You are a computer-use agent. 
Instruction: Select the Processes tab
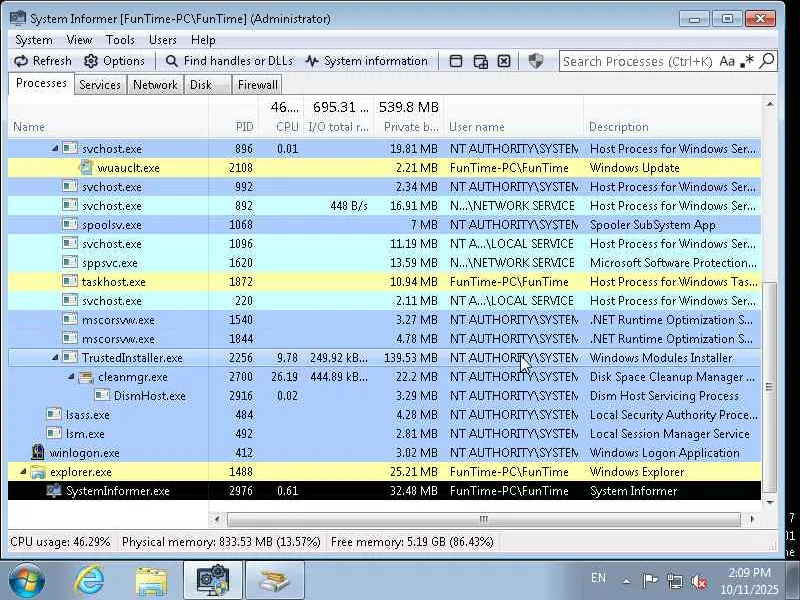coord(41,83)
